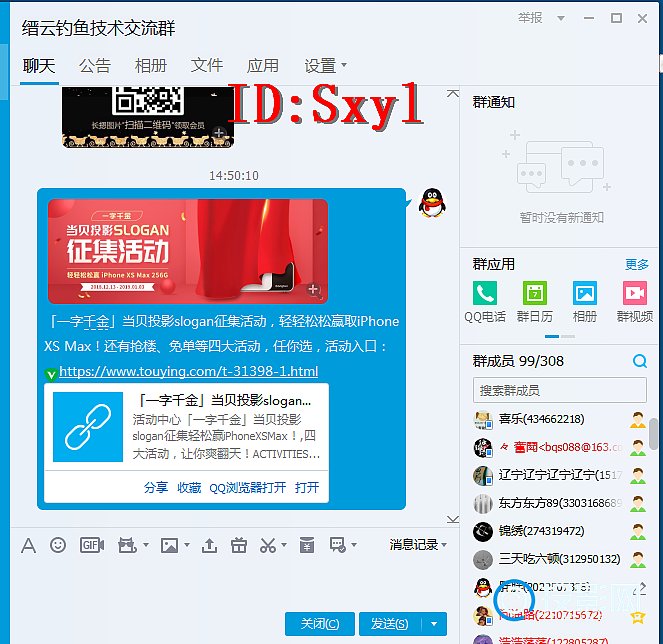Open 群日历 group calendar app
Image resolution: width=663 pixels, height=644 pixels.
(535, 302)
